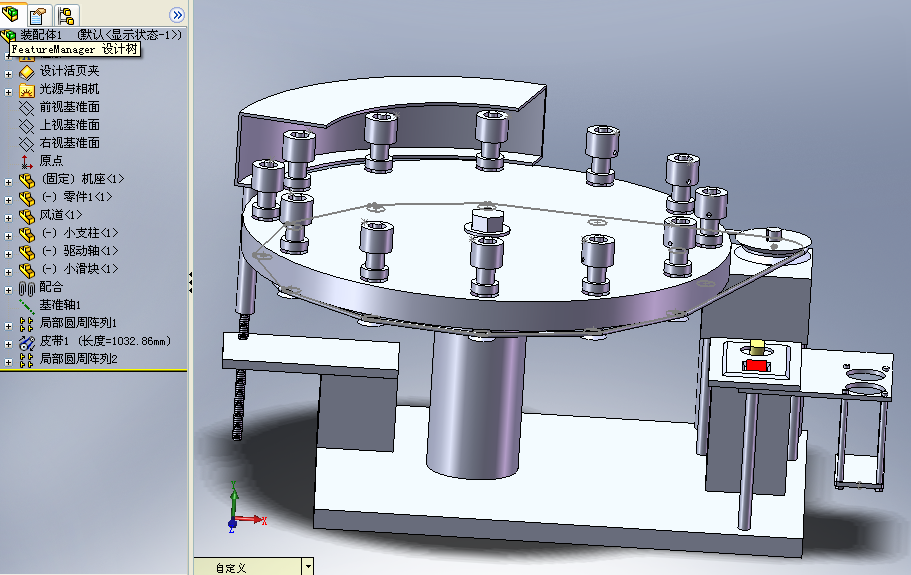Select (-) 零件1<1> label
This screenshot has height=575, width=911.
pyautogui.click(x=77, y=197)
